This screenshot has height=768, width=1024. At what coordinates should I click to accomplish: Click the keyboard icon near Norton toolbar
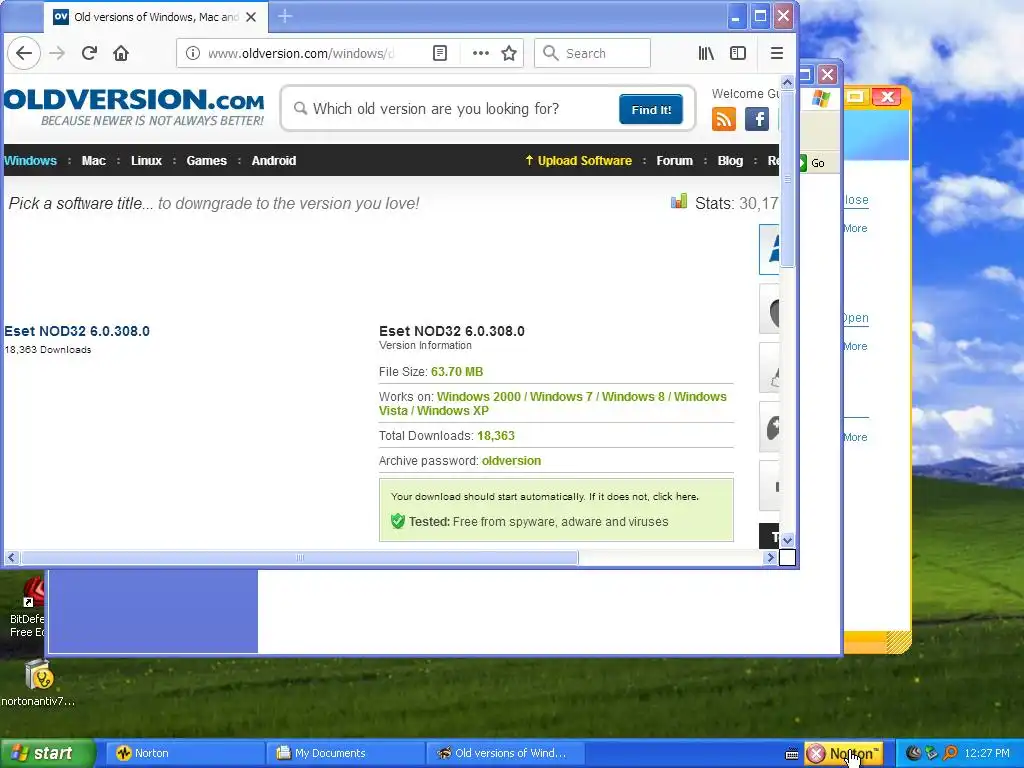point(792,754)
